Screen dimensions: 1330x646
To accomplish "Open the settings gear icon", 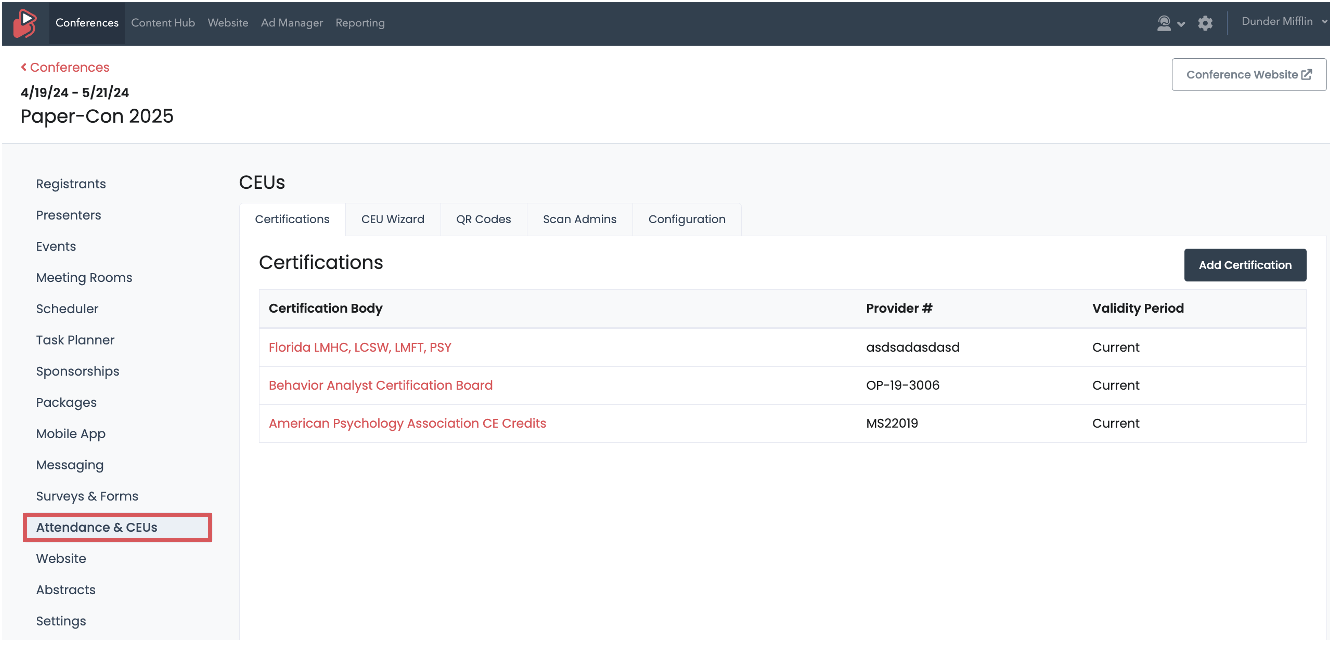I will coord(1205,23).
